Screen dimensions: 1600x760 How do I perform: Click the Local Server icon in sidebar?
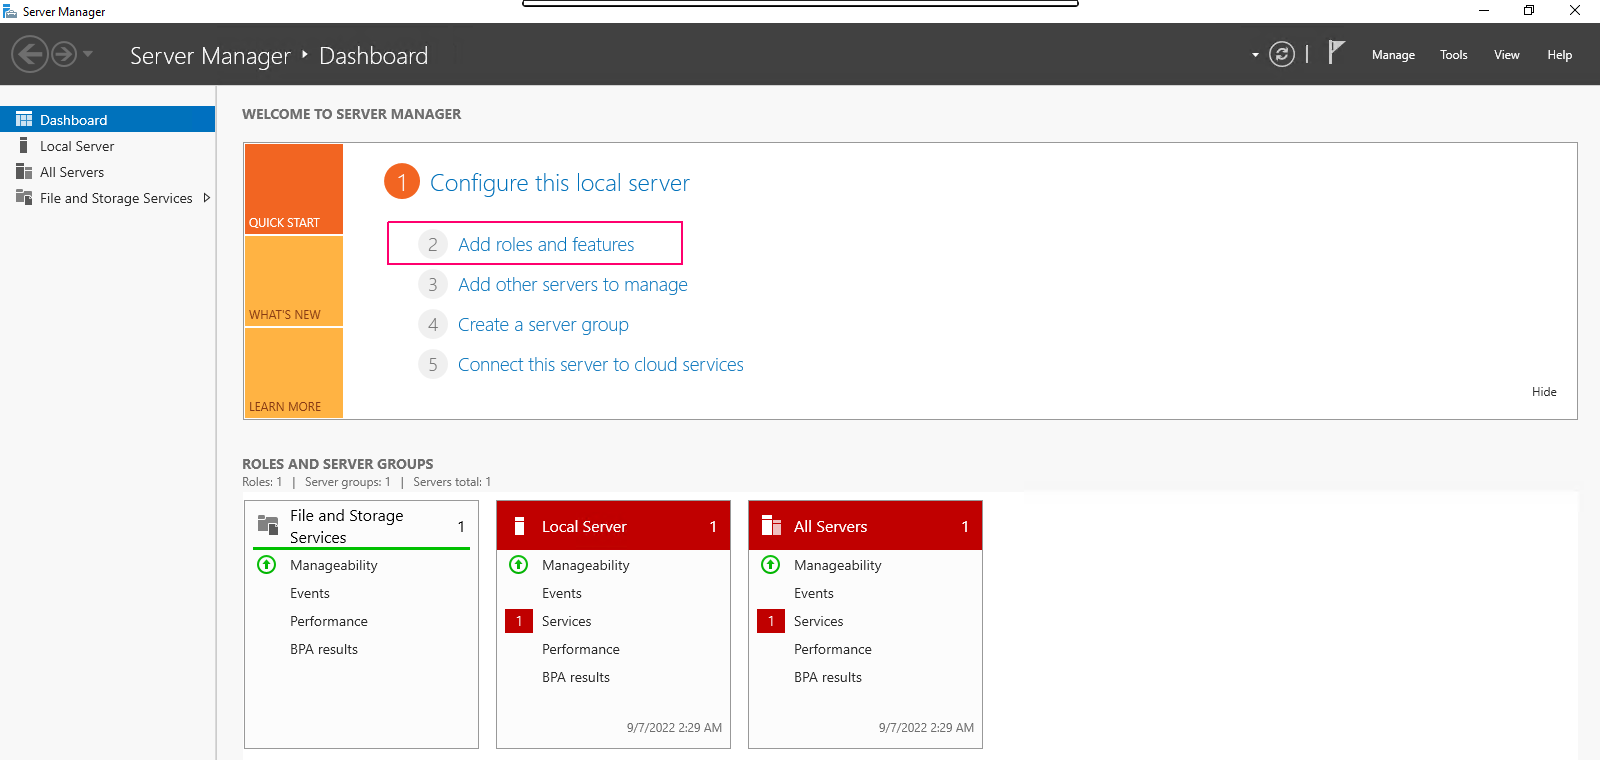tap(24, 145)
